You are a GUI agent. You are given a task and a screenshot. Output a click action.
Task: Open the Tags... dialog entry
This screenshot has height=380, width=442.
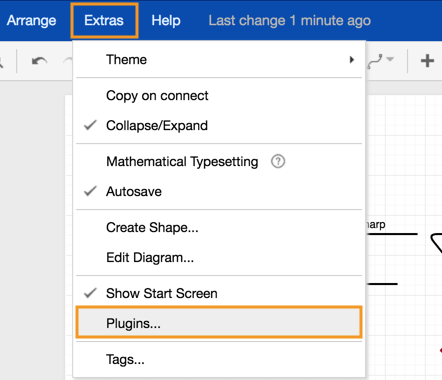pos(219,360)
